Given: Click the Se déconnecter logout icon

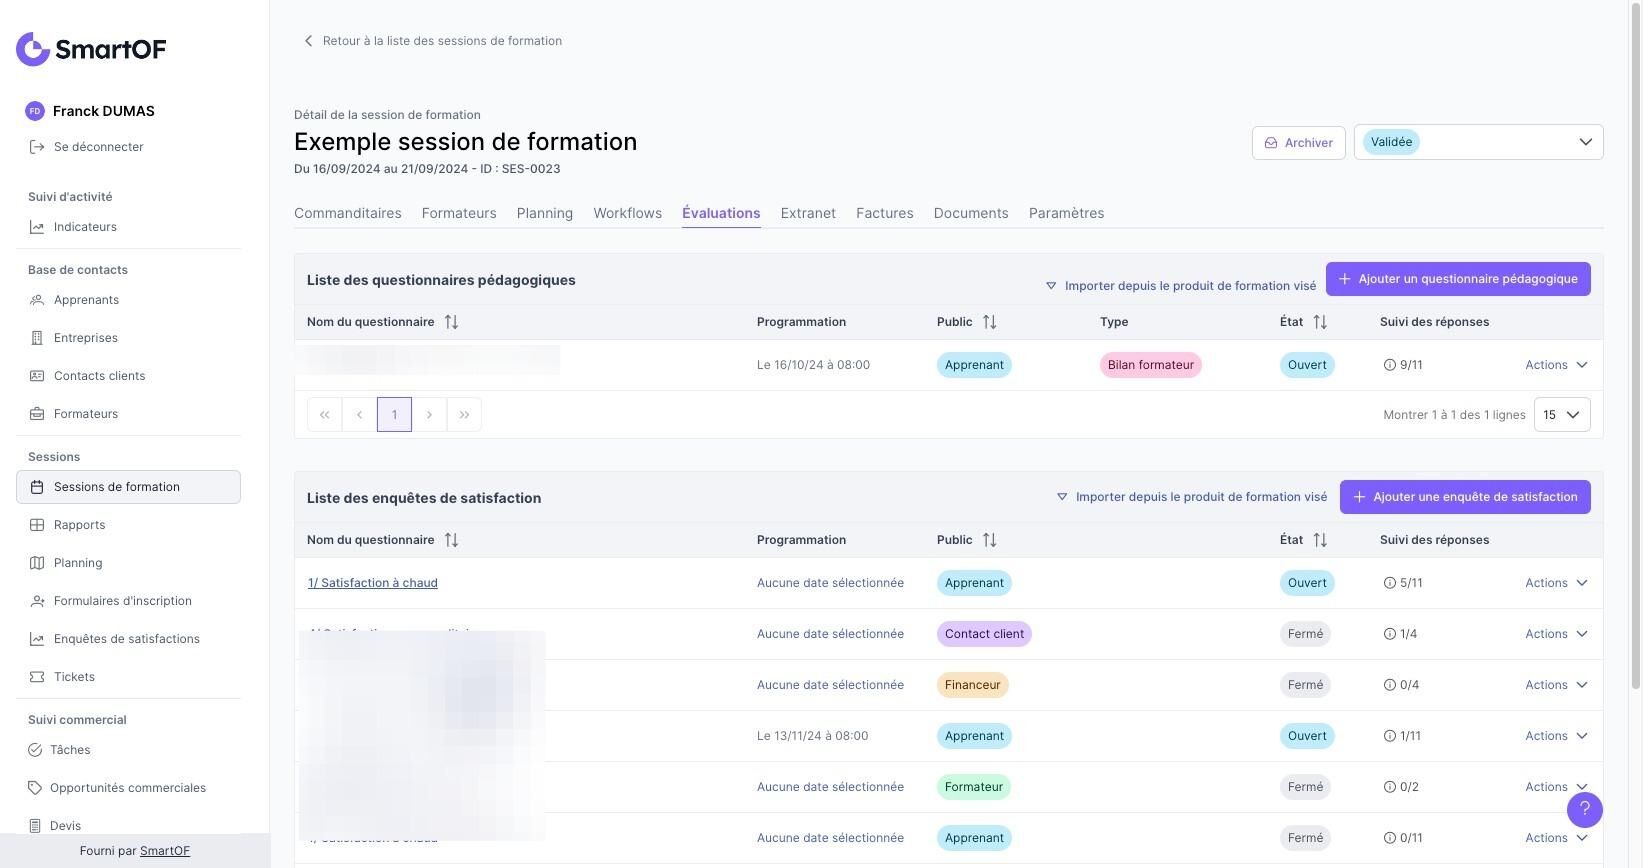Looking at the screenshot, I should (37, 147).
